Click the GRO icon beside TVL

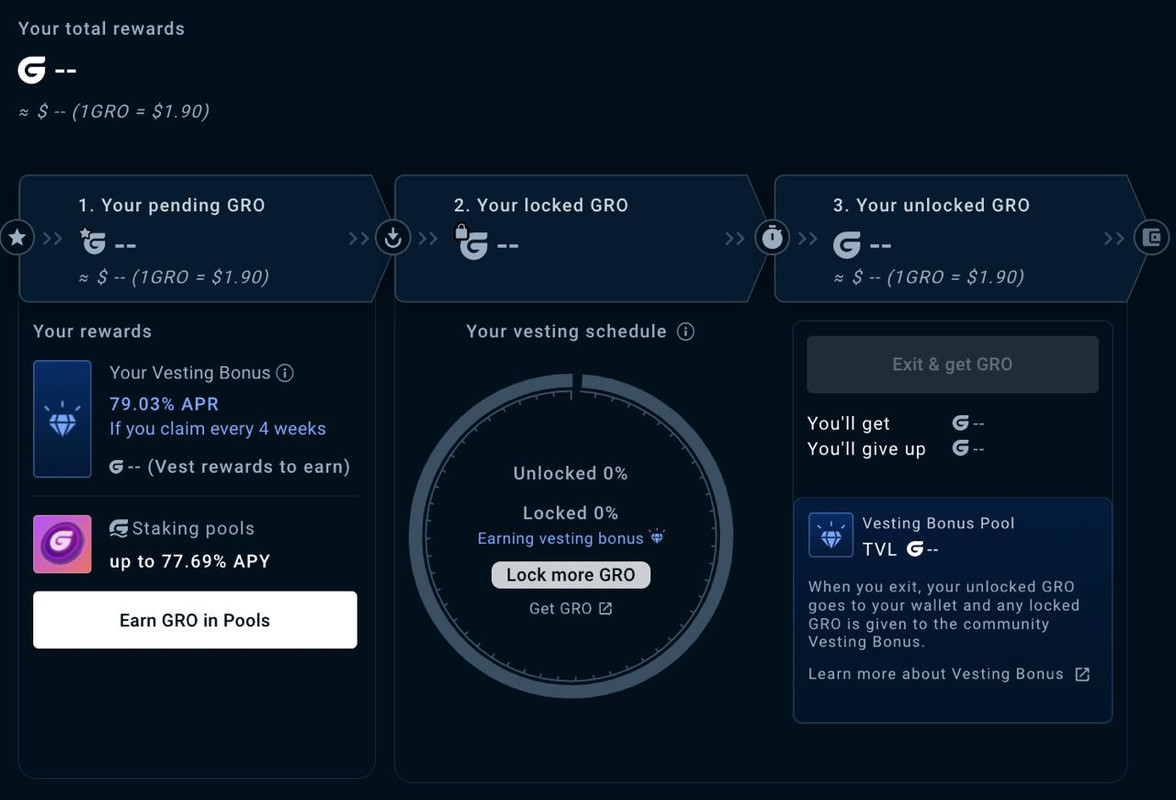click(x=914, y=549)
